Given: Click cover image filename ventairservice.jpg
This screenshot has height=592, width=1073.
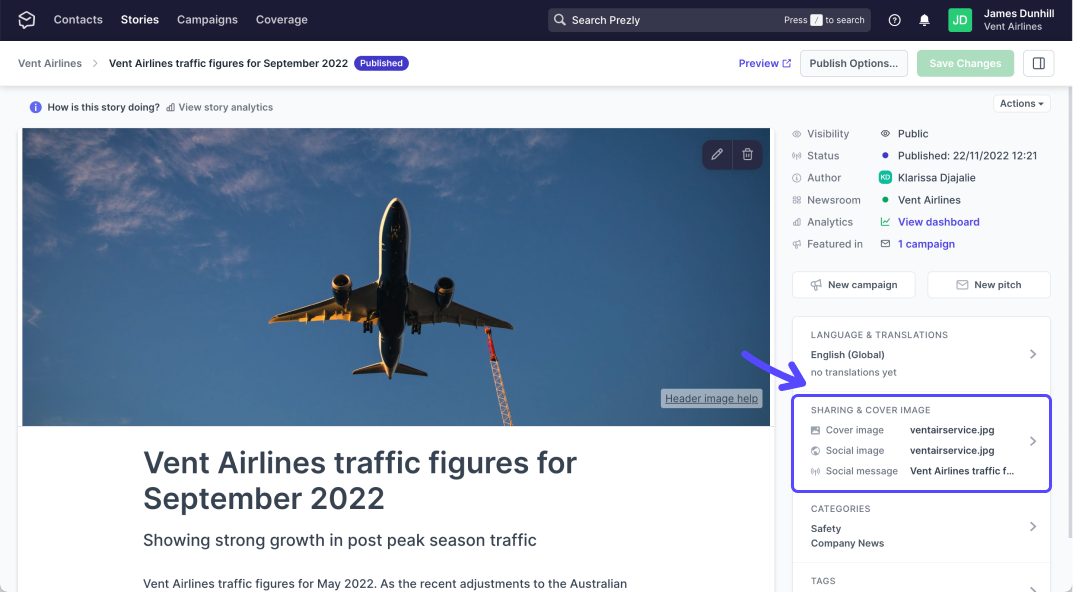Looking at the screenshot, I should coord(952,430).
